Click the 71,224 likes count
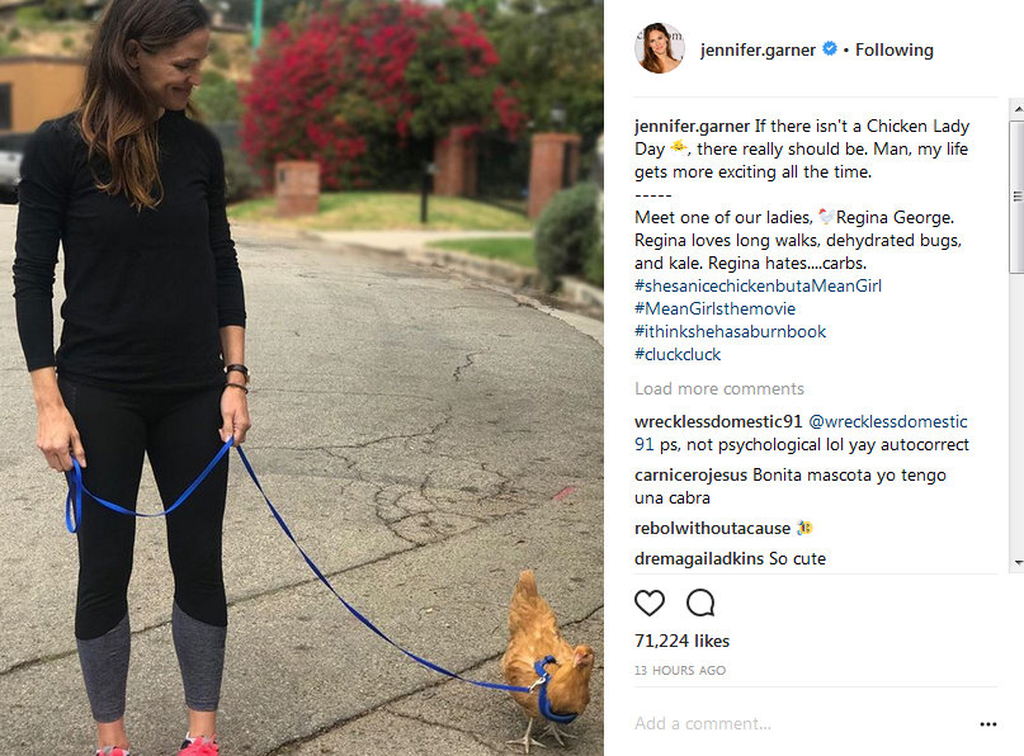Image resolution: width=1024 pixels, height=756 pixels. 682,641
